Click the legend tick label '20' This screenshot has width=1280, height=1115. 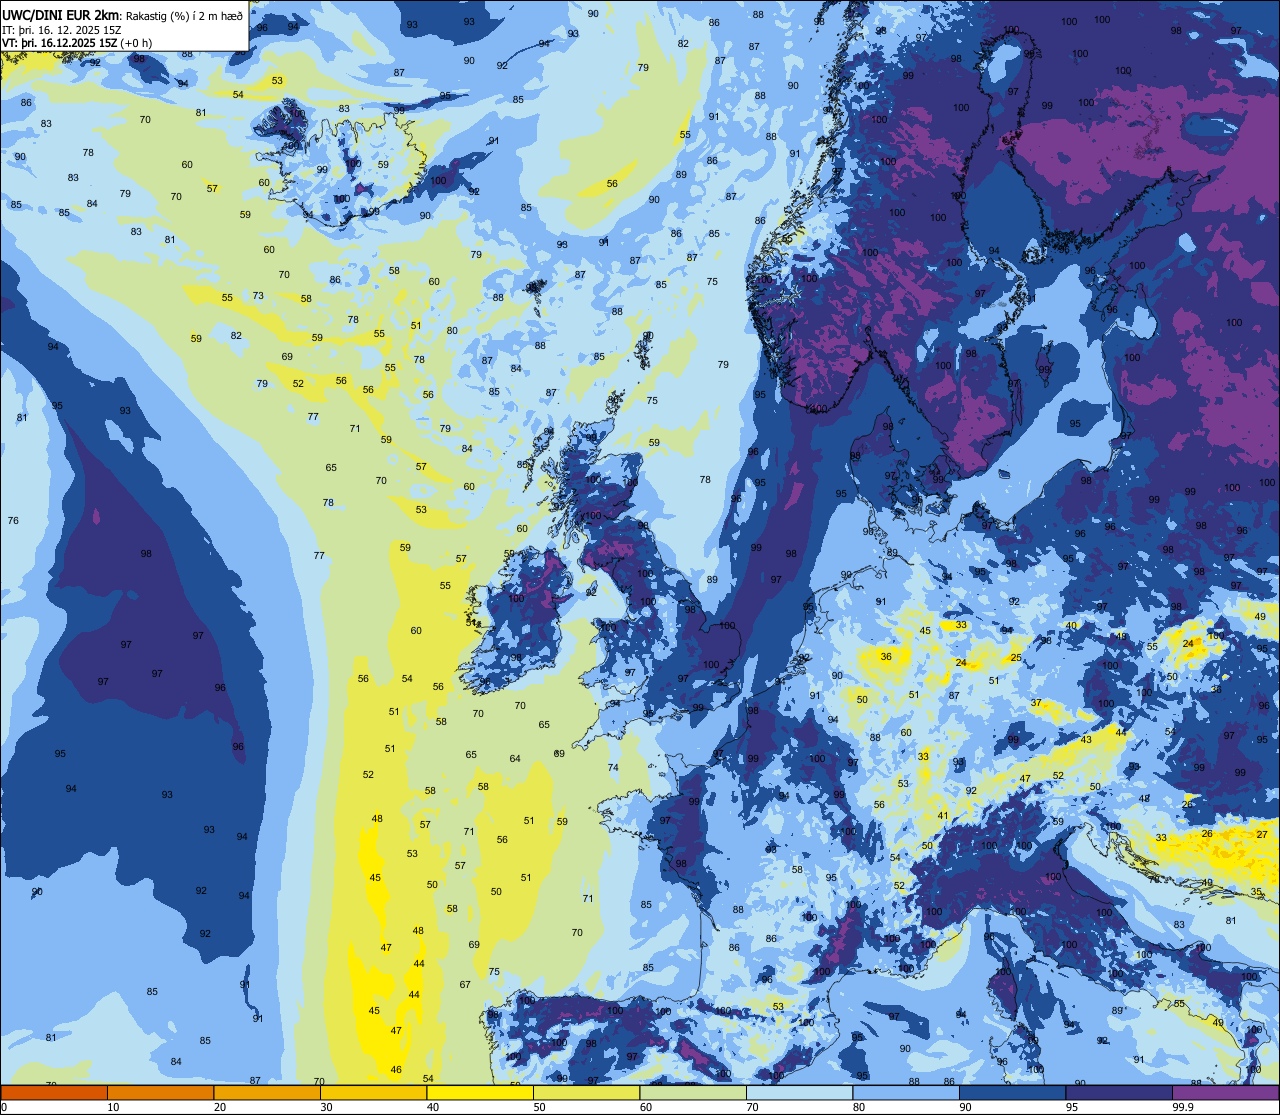pos(220,1107)
